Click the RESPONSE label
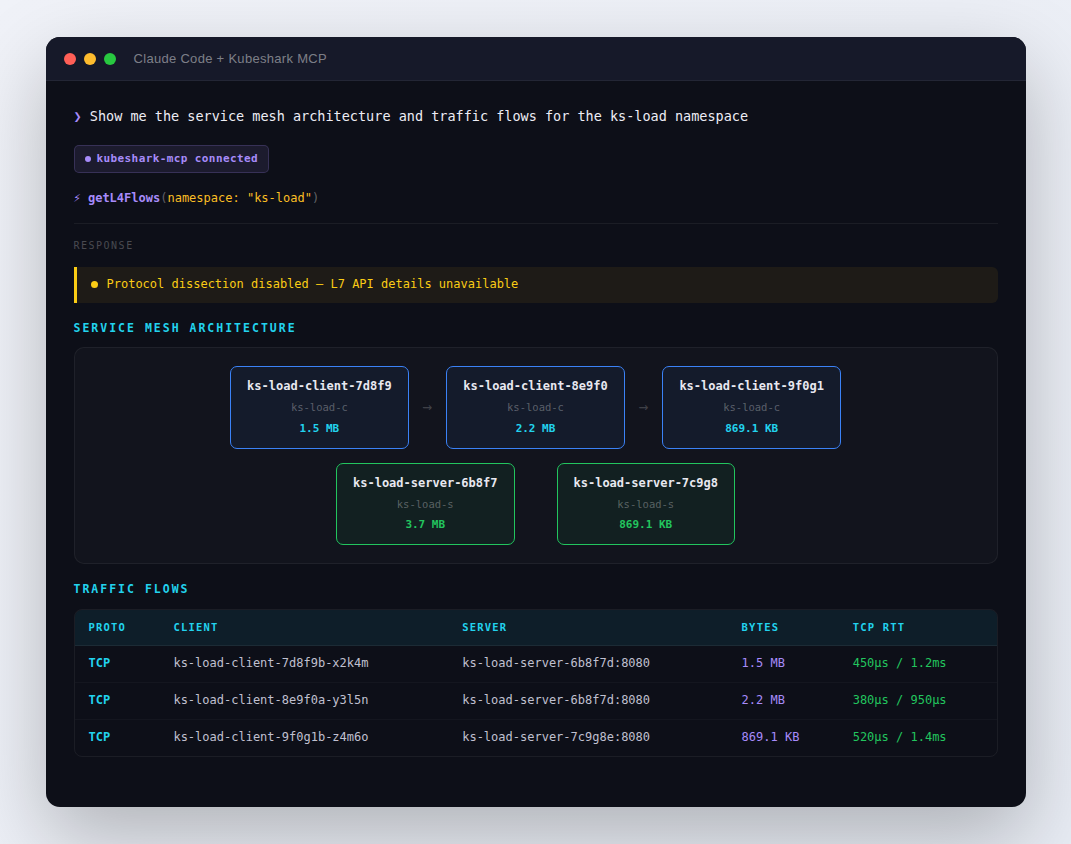Screen dimensions: 1071x844 [x=103, y=245]
